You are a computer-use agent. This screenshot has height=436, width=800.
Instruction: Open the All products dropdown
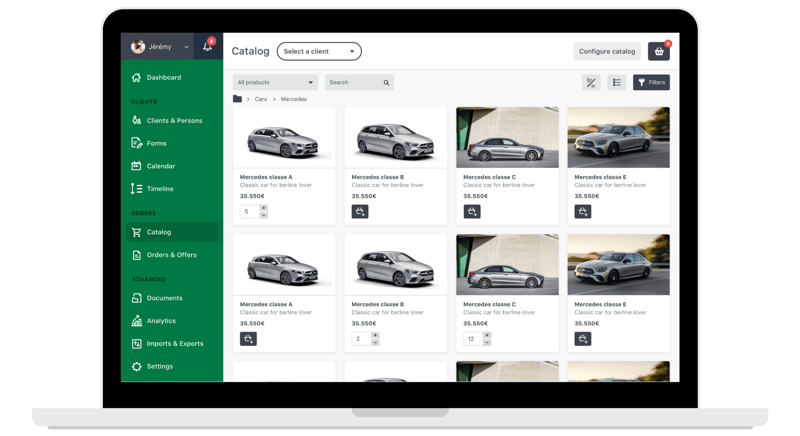pos(275,83)
